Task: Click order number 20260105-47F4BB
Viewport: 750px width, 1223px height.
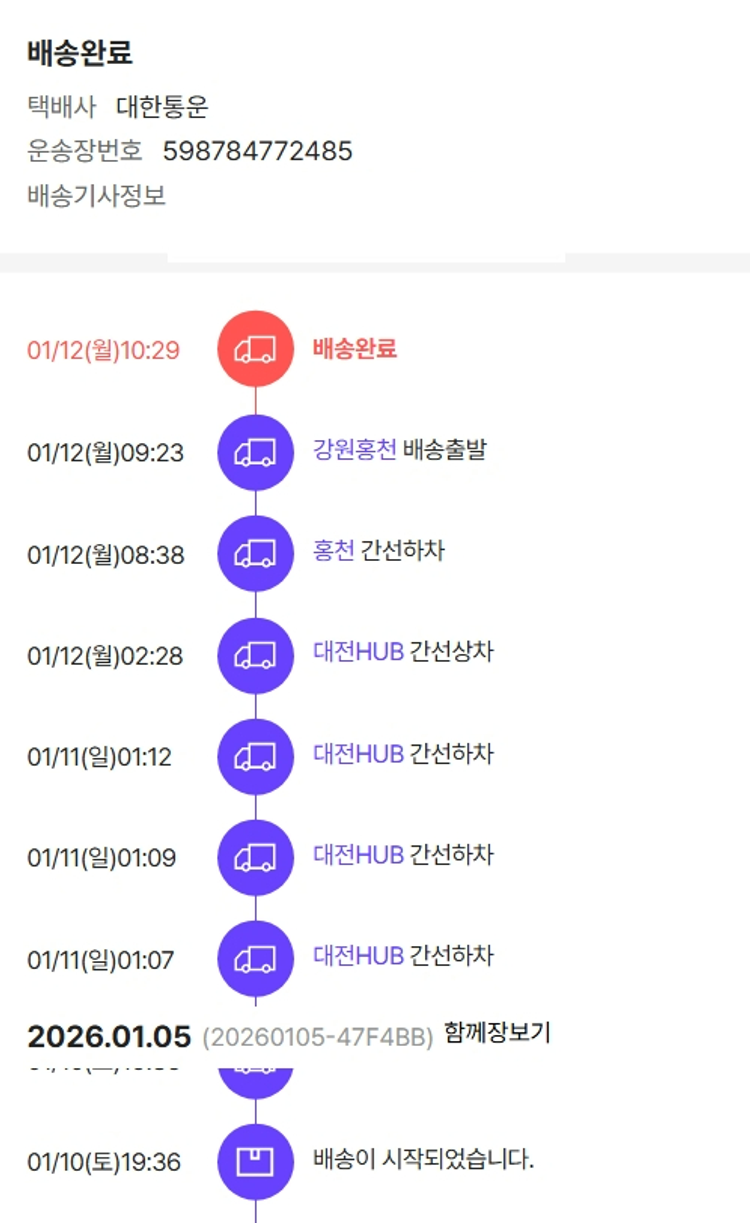Action: coord(318,1038)
